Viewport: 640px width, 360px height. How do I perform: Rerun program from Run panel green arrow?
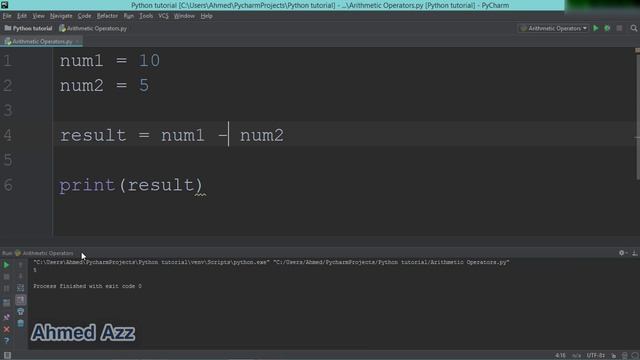click(6, 265)
